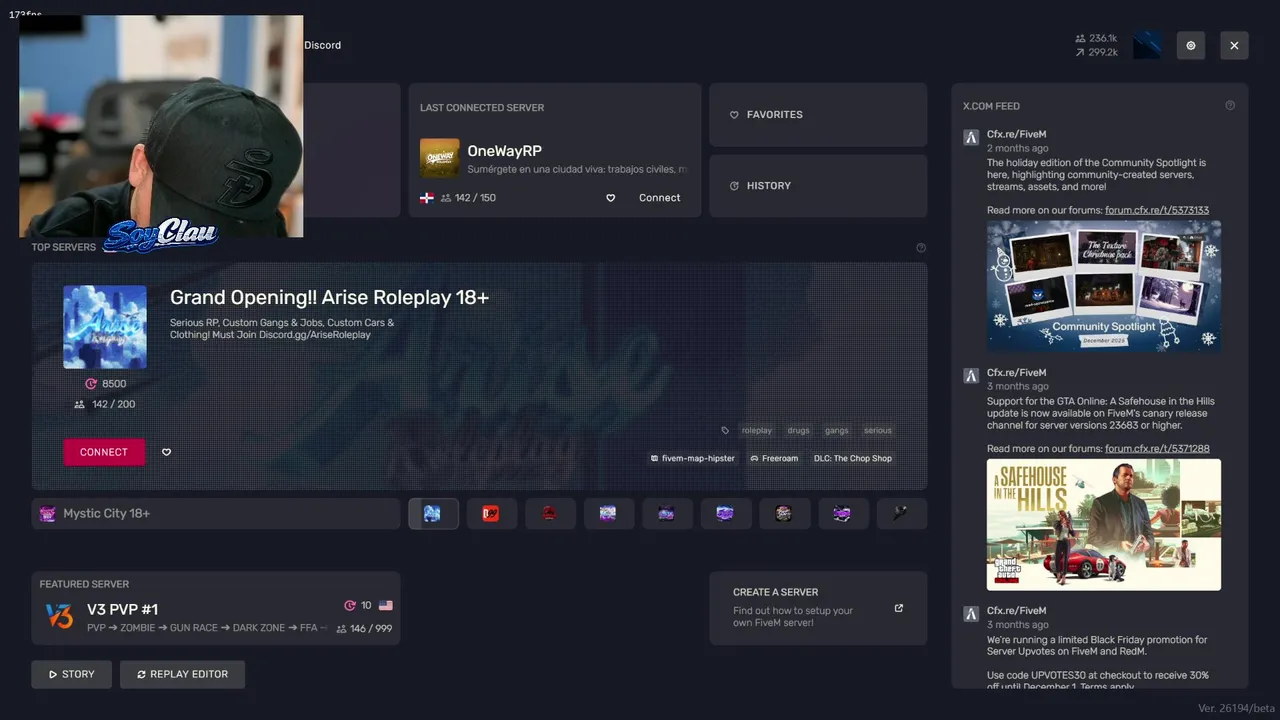Click the heart icon in Favorites card
The height and width of the screenshot is (720, 1280).
tap(734, 115)
